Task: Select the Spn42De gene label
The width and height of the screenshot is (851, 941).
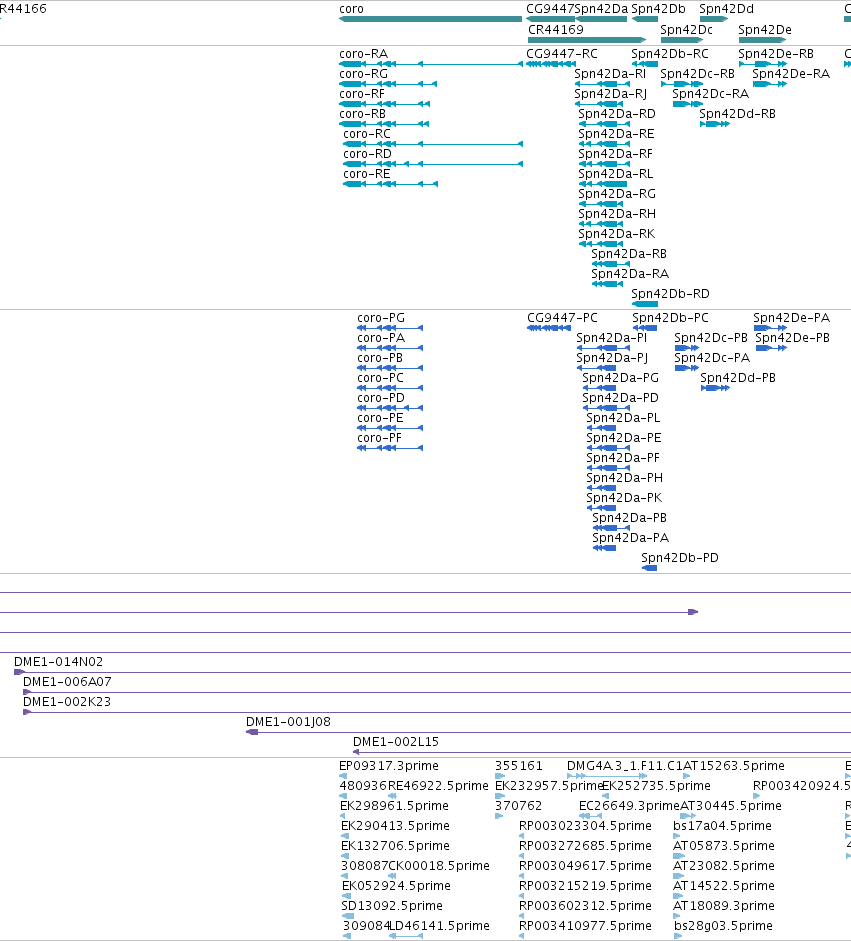Action: point(765,29)
